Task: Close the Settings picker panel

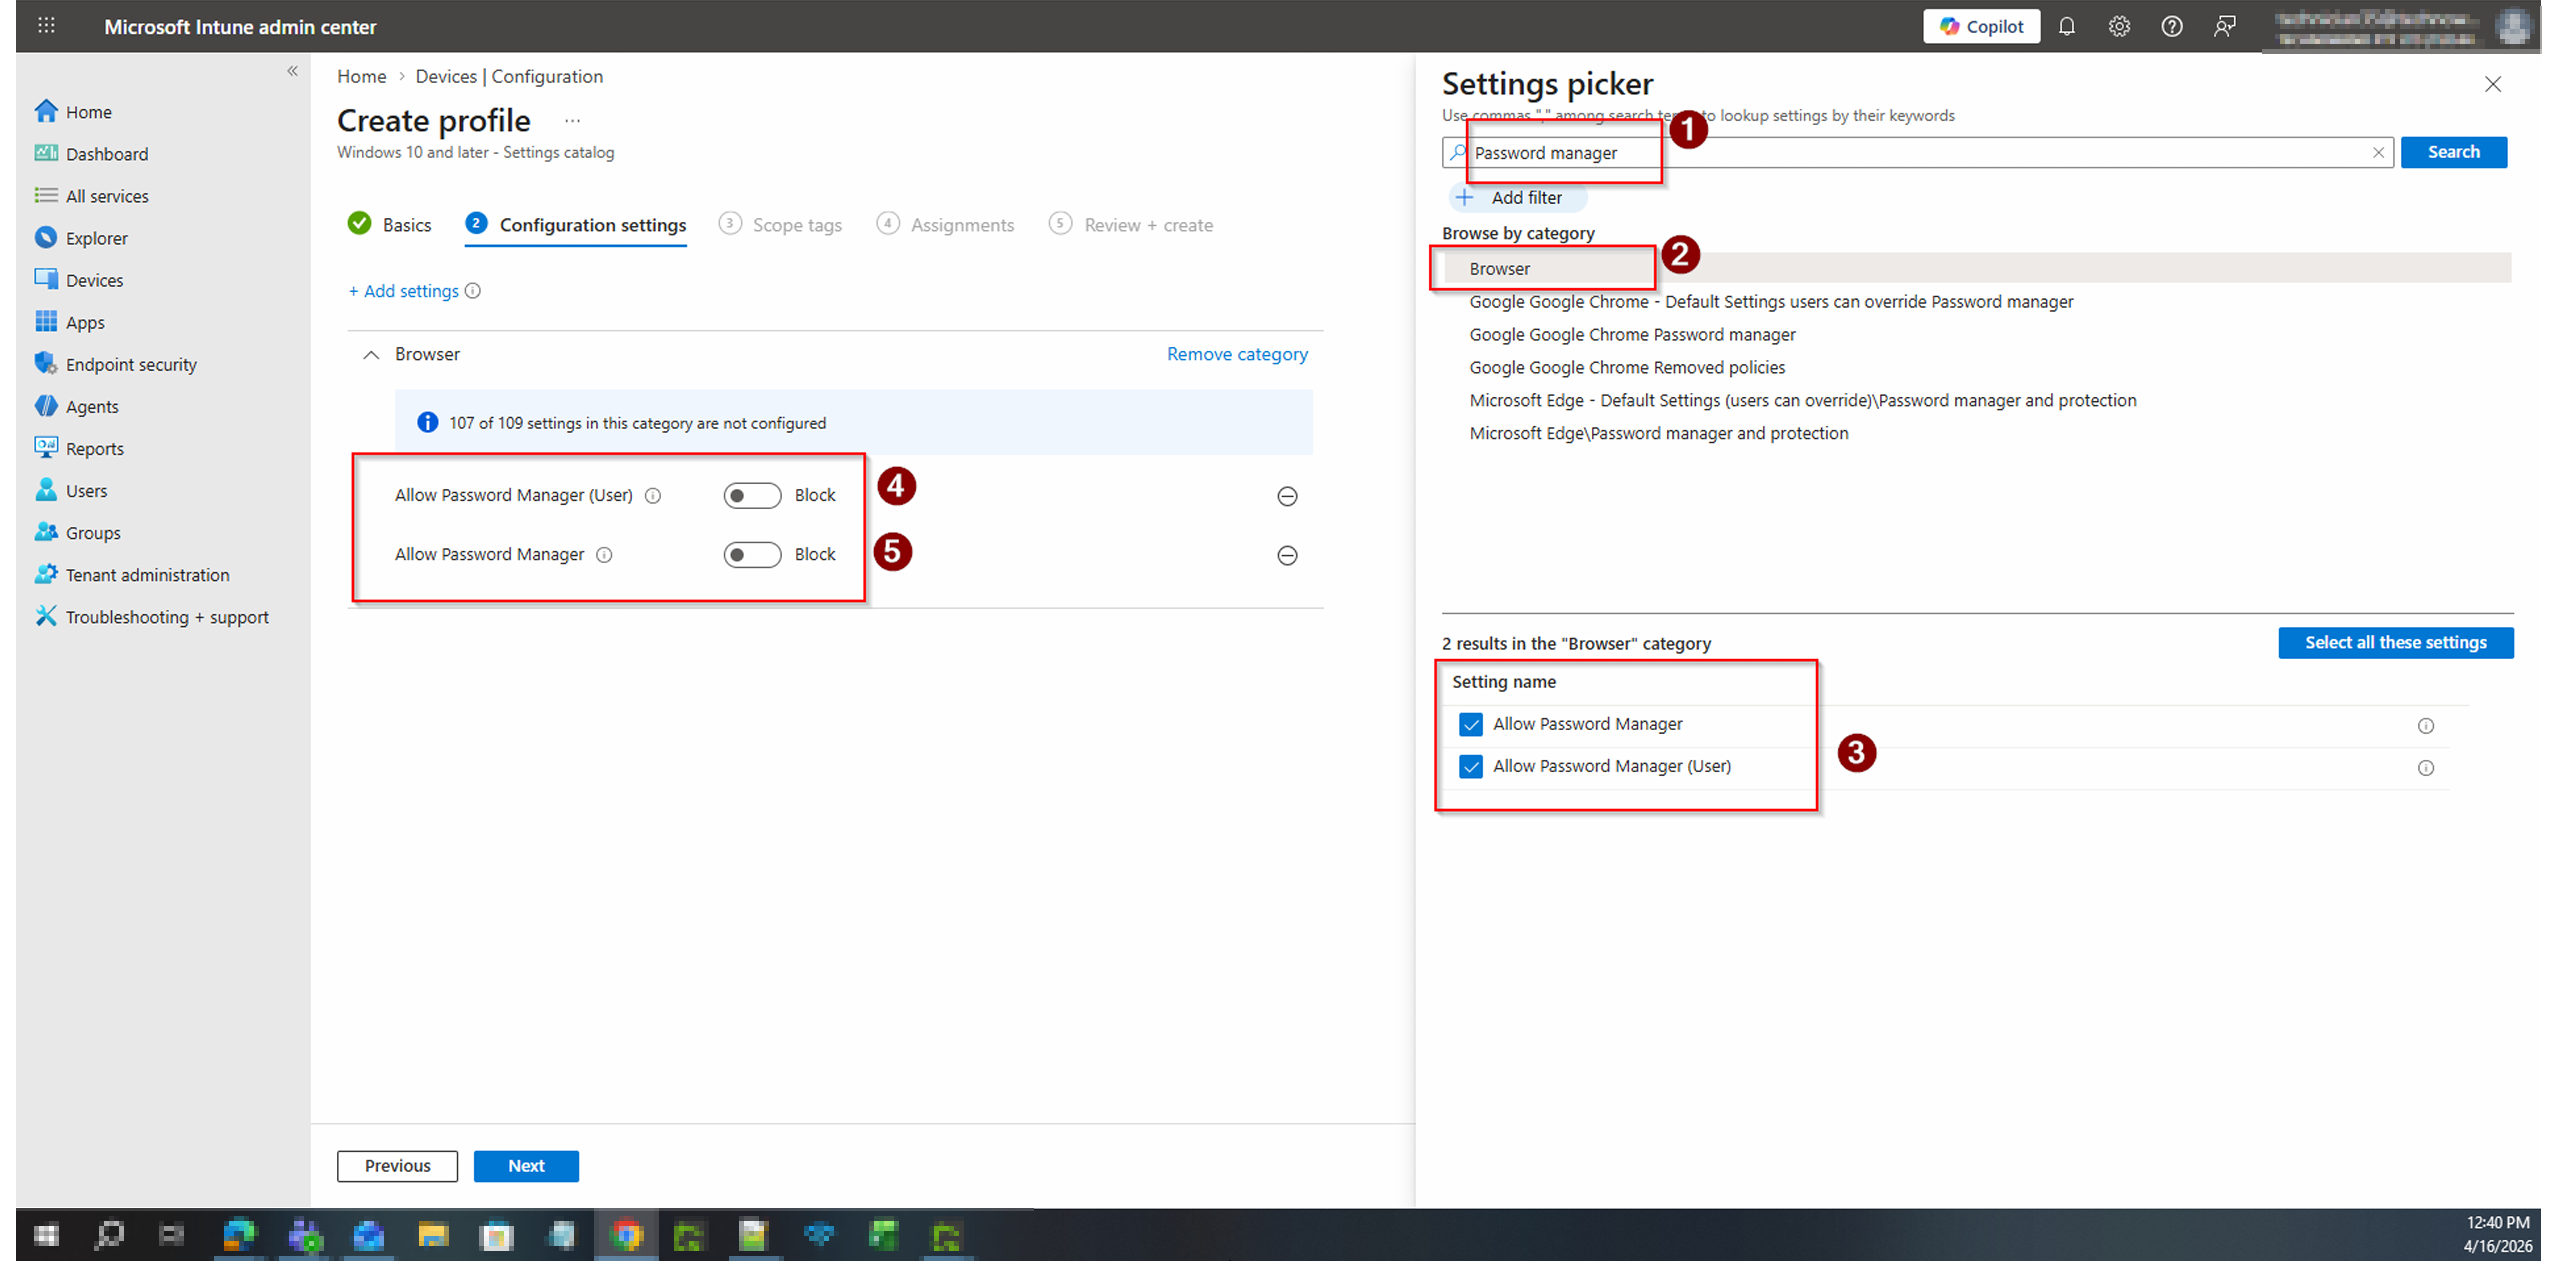Action: click(2493, 84)
